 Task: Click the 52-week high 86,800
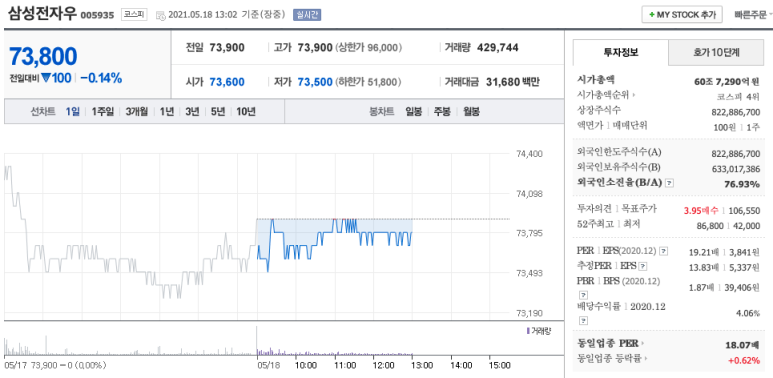(x=709, y=226)
